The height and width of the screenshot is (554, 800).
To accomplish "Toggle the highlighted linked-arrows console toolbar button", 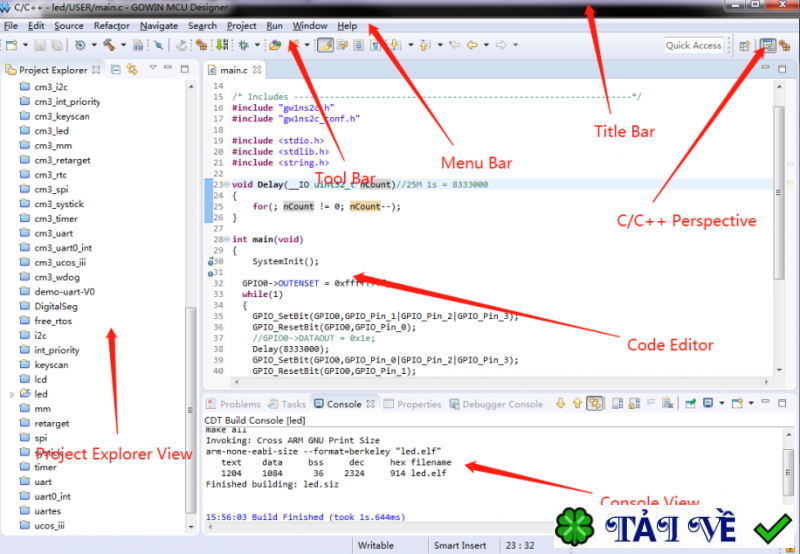I will coord(594,404).
